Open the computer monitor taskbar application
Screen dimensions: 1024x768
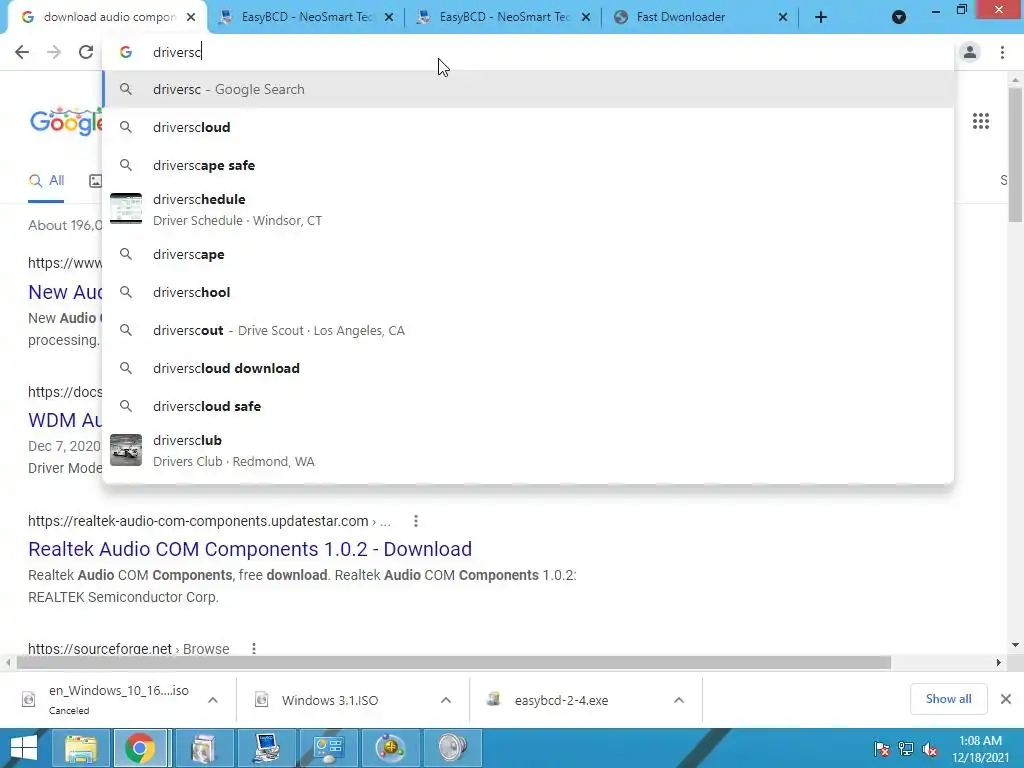[x=267, y=748]
